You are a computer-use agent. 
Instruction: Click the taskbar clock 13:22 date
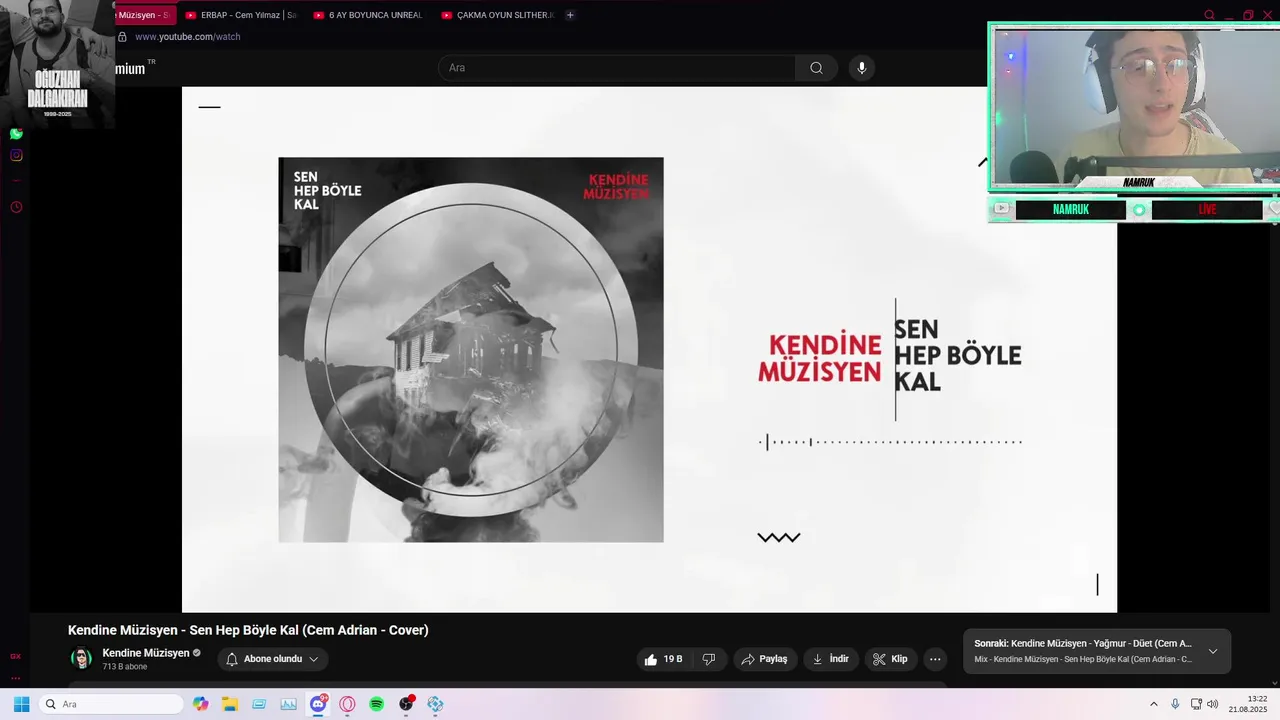click(x=1248, y=704)
